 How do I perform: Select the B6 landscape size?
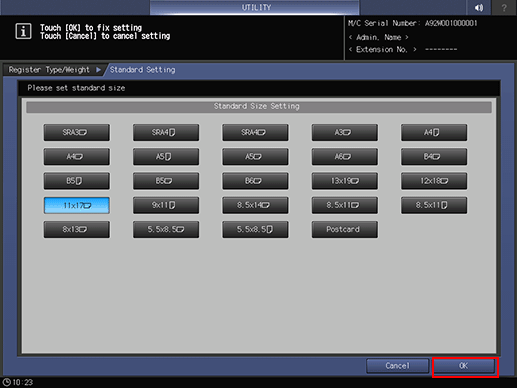[x=255, y=181]
